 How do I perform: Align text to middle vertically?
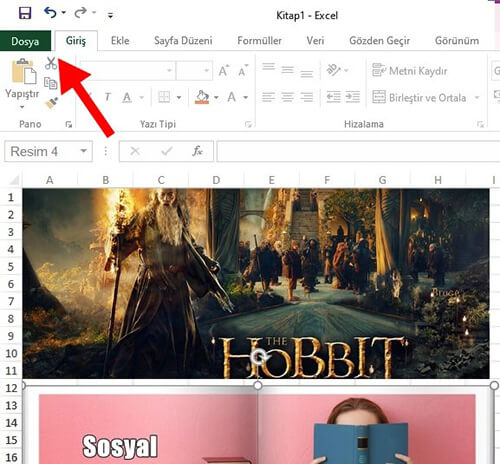click(x=287, y=70)
